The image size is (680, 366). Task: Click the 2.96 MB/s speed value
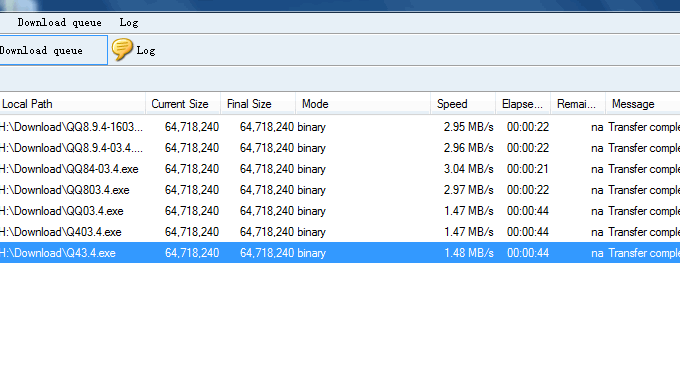pyautogui.click(x=468, y=148)
